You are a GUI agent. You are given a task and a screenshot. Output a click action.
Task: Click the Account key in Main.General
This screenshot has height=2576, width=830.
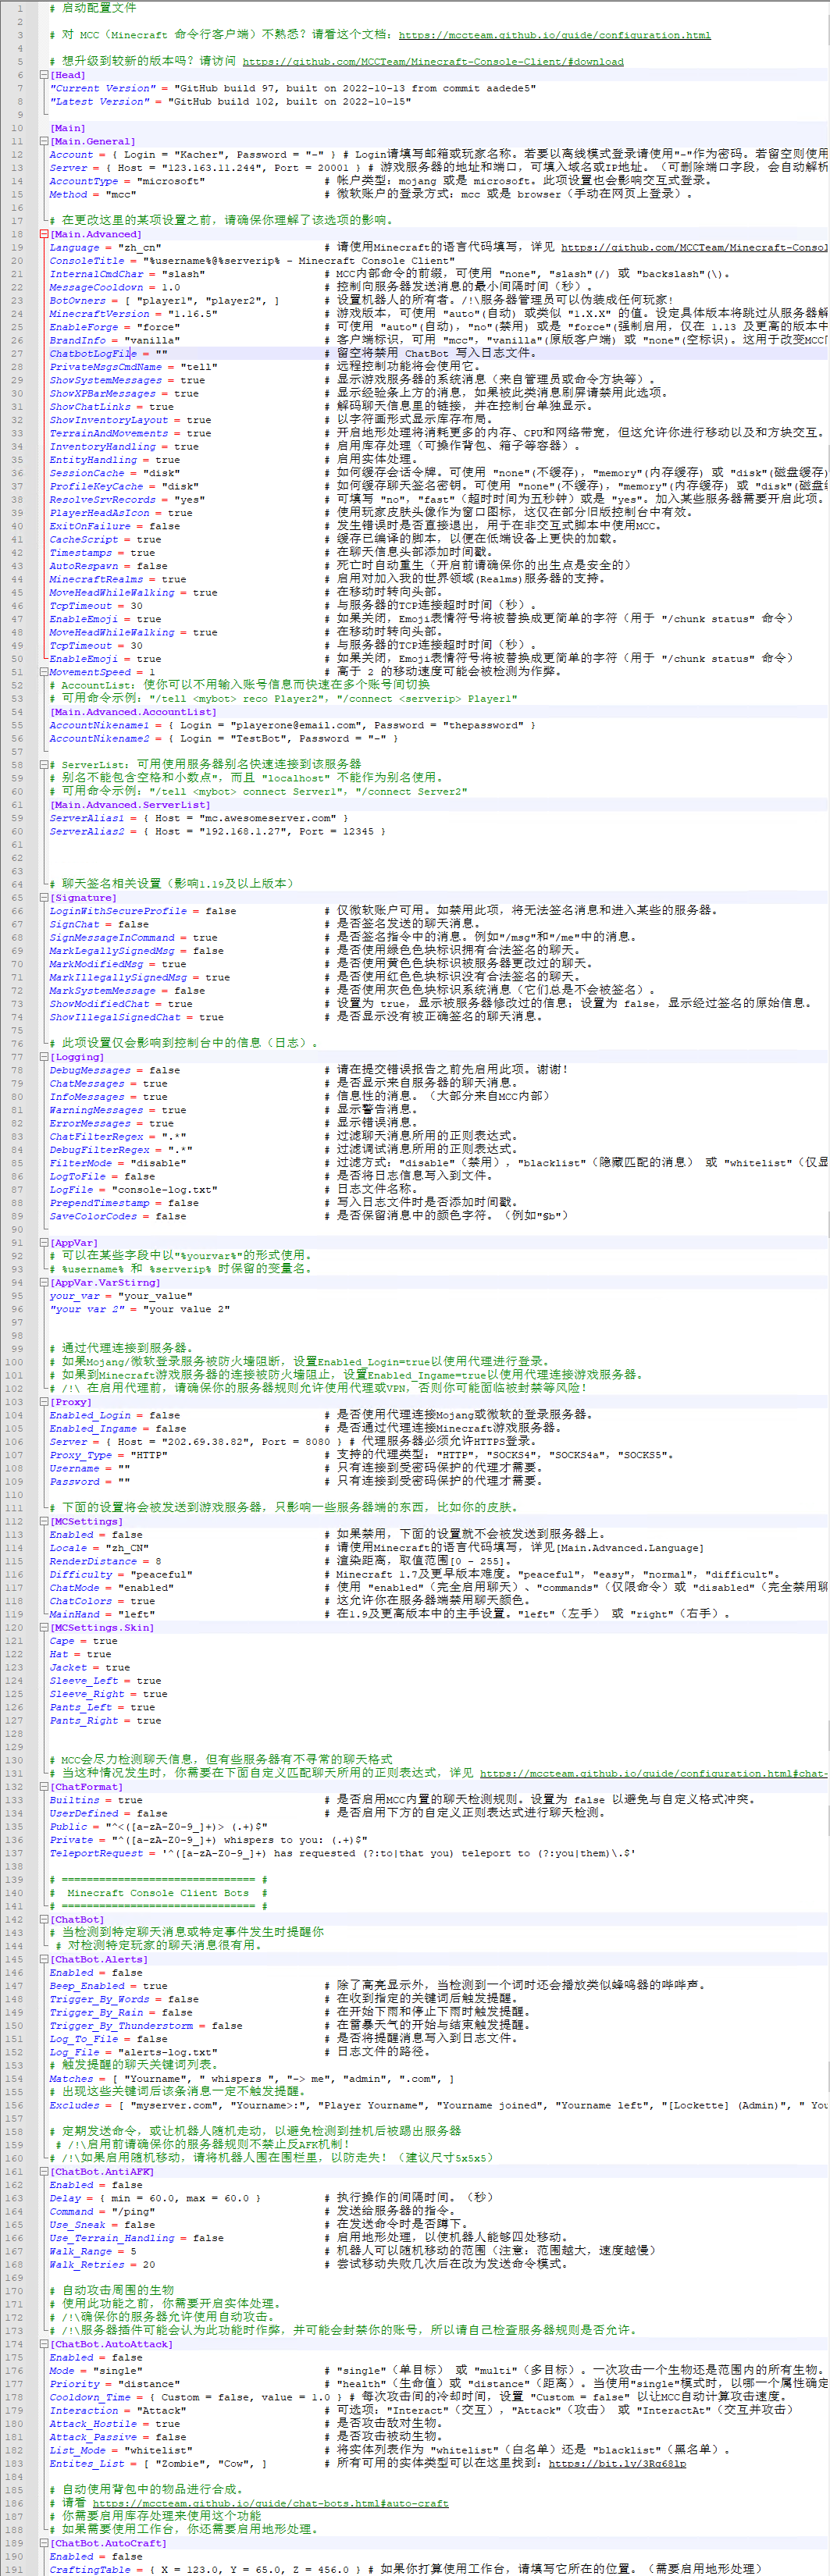(x=71, y=154)
